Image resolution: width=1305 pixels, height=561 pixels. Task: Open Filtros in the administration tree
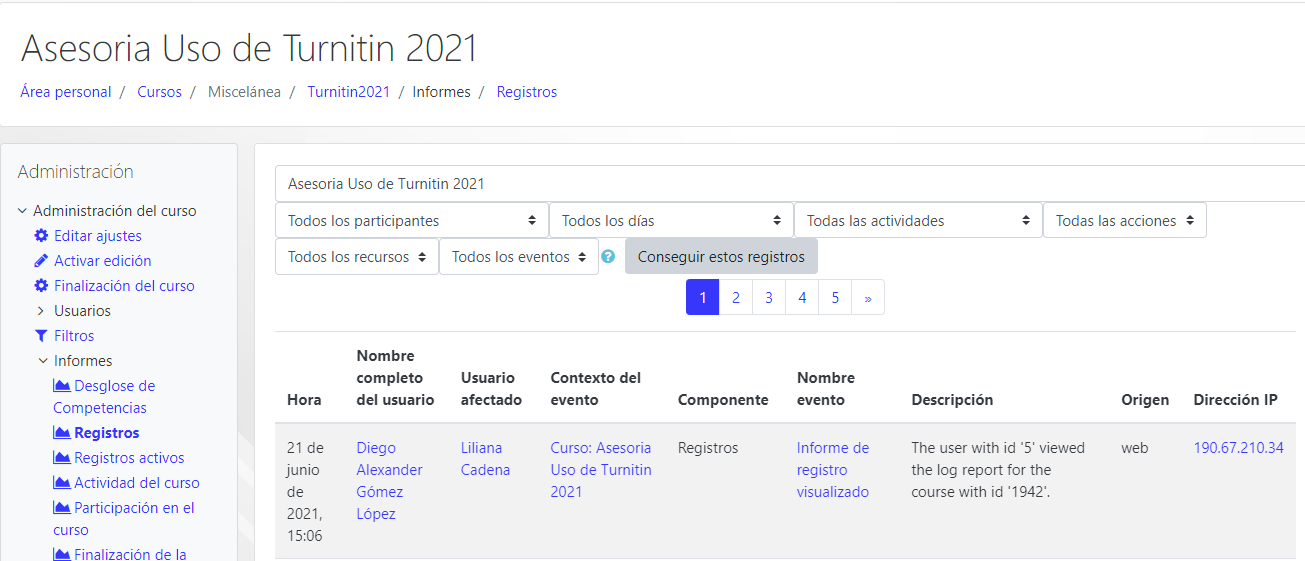pyautogui.click(x=74, y=336)
